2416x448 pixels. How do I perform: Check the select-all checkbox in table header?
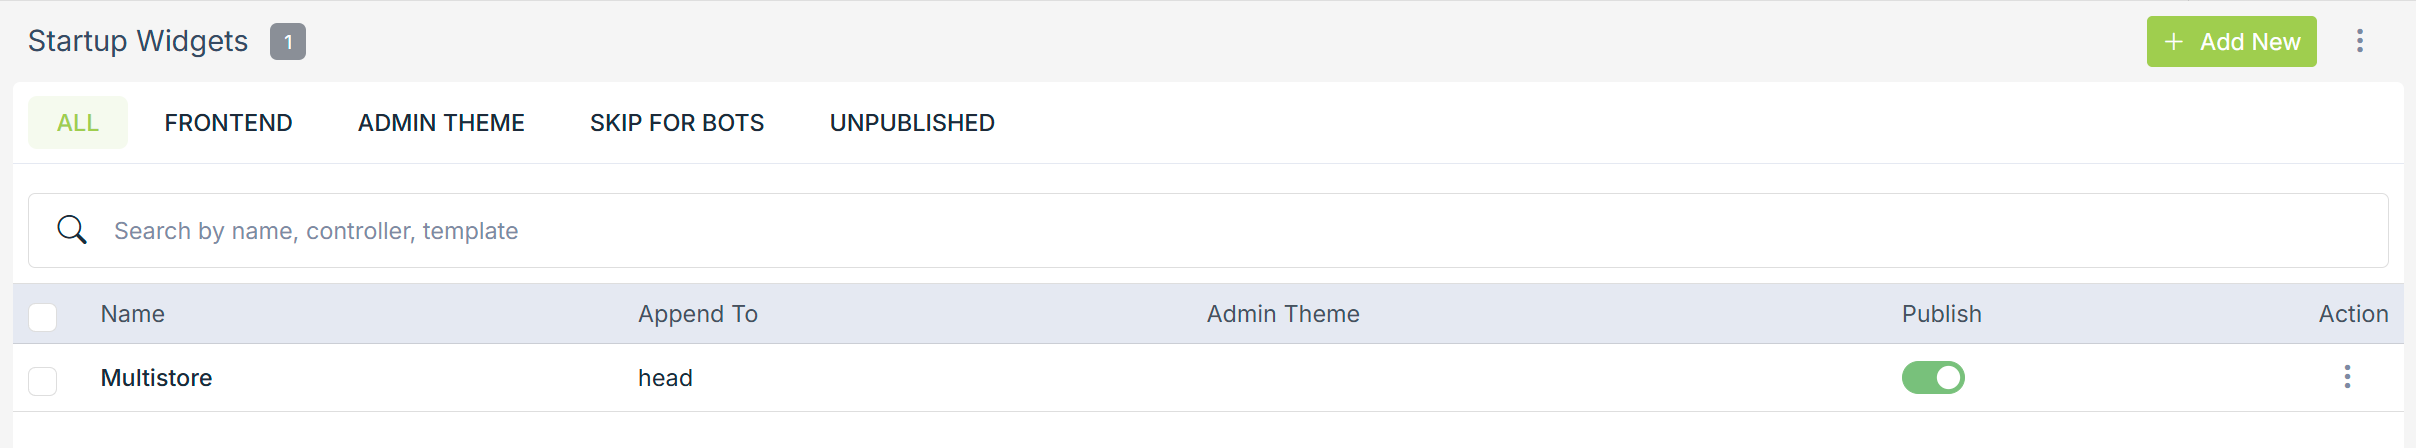tap(43, 317)
